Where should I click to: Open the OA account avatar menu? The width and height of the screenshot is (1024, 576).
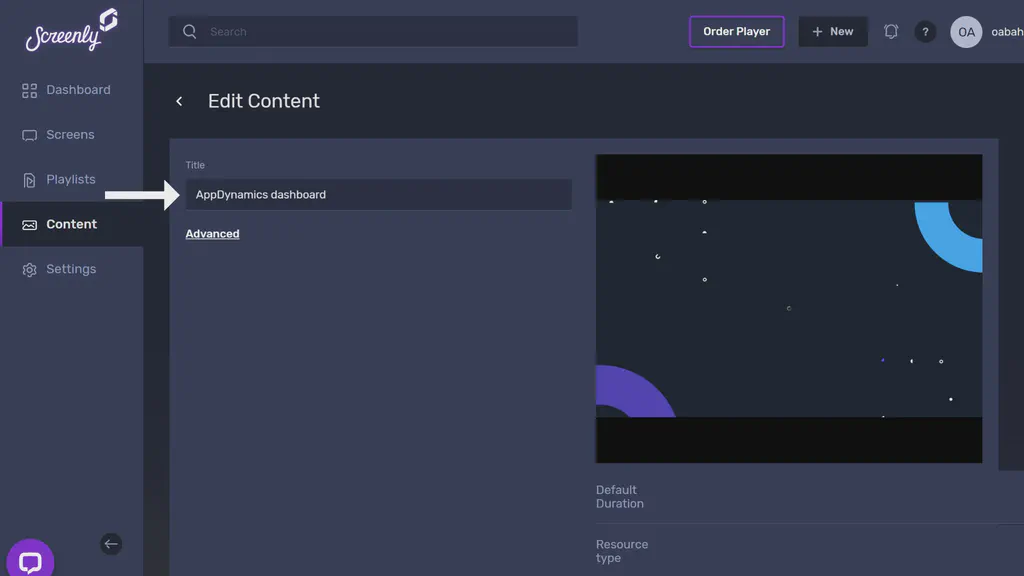point(966,31)
